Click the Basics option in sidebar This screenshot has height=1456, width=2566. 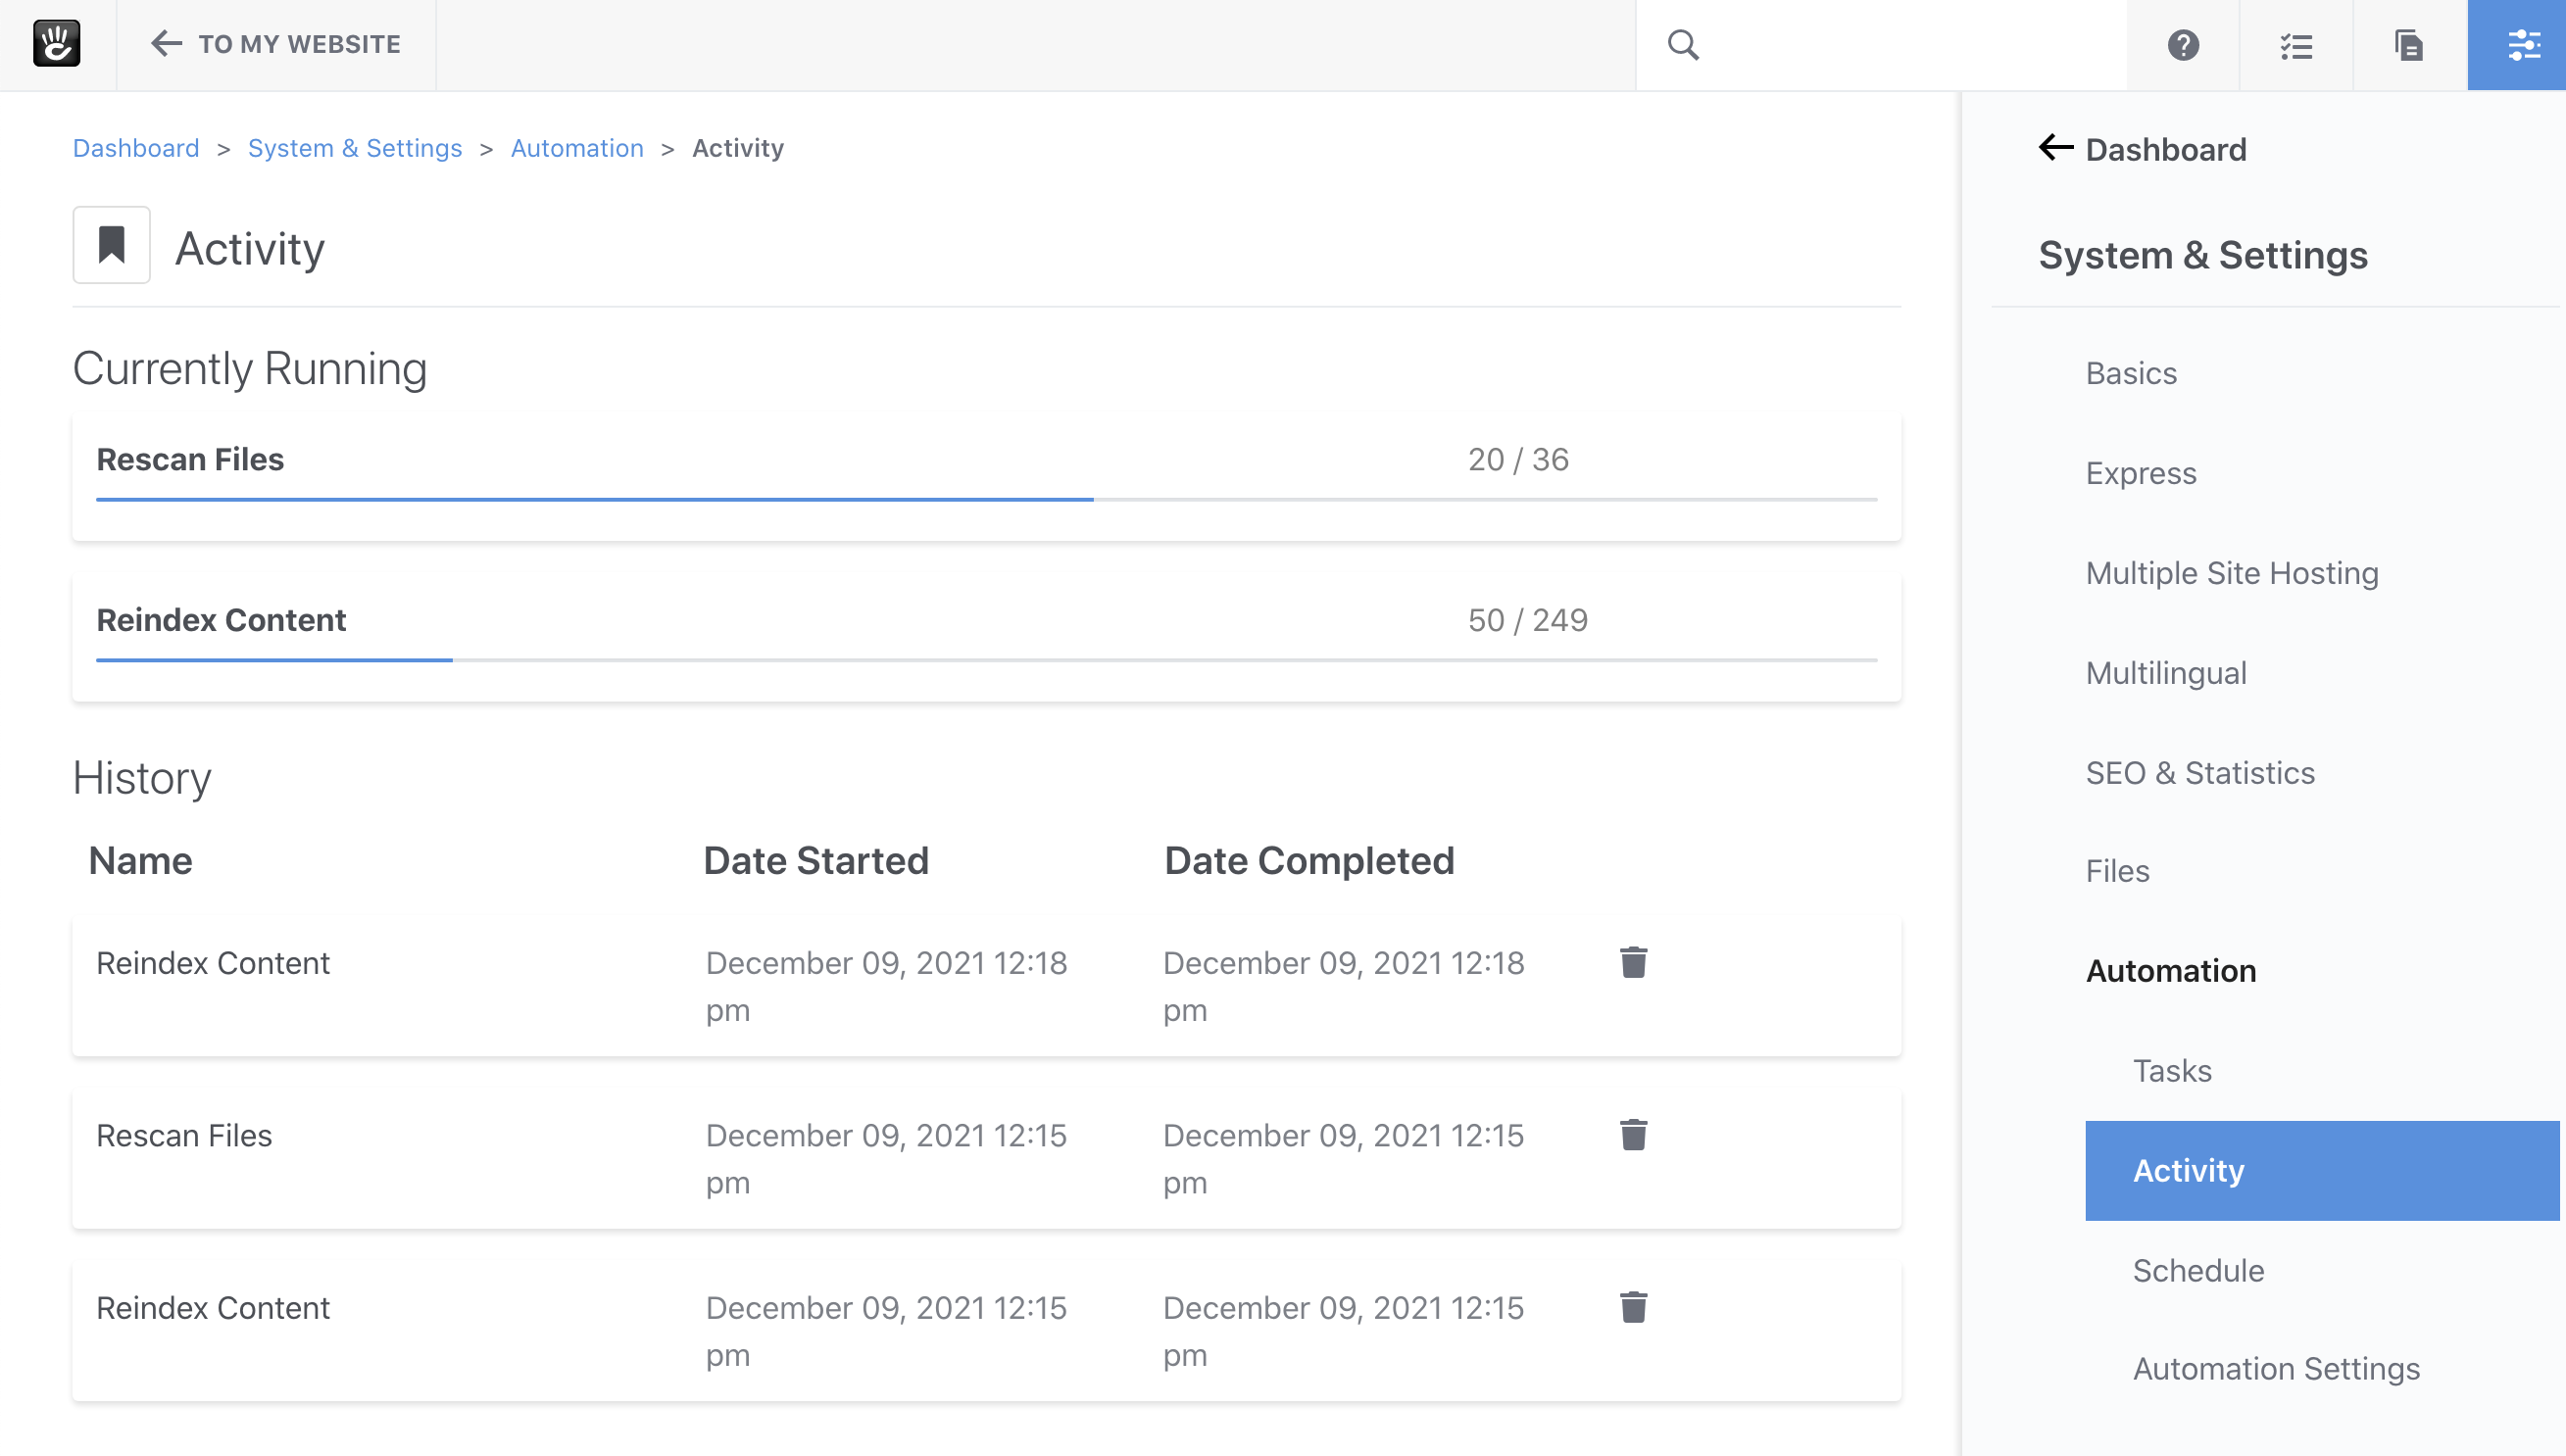click(2133, 372)
